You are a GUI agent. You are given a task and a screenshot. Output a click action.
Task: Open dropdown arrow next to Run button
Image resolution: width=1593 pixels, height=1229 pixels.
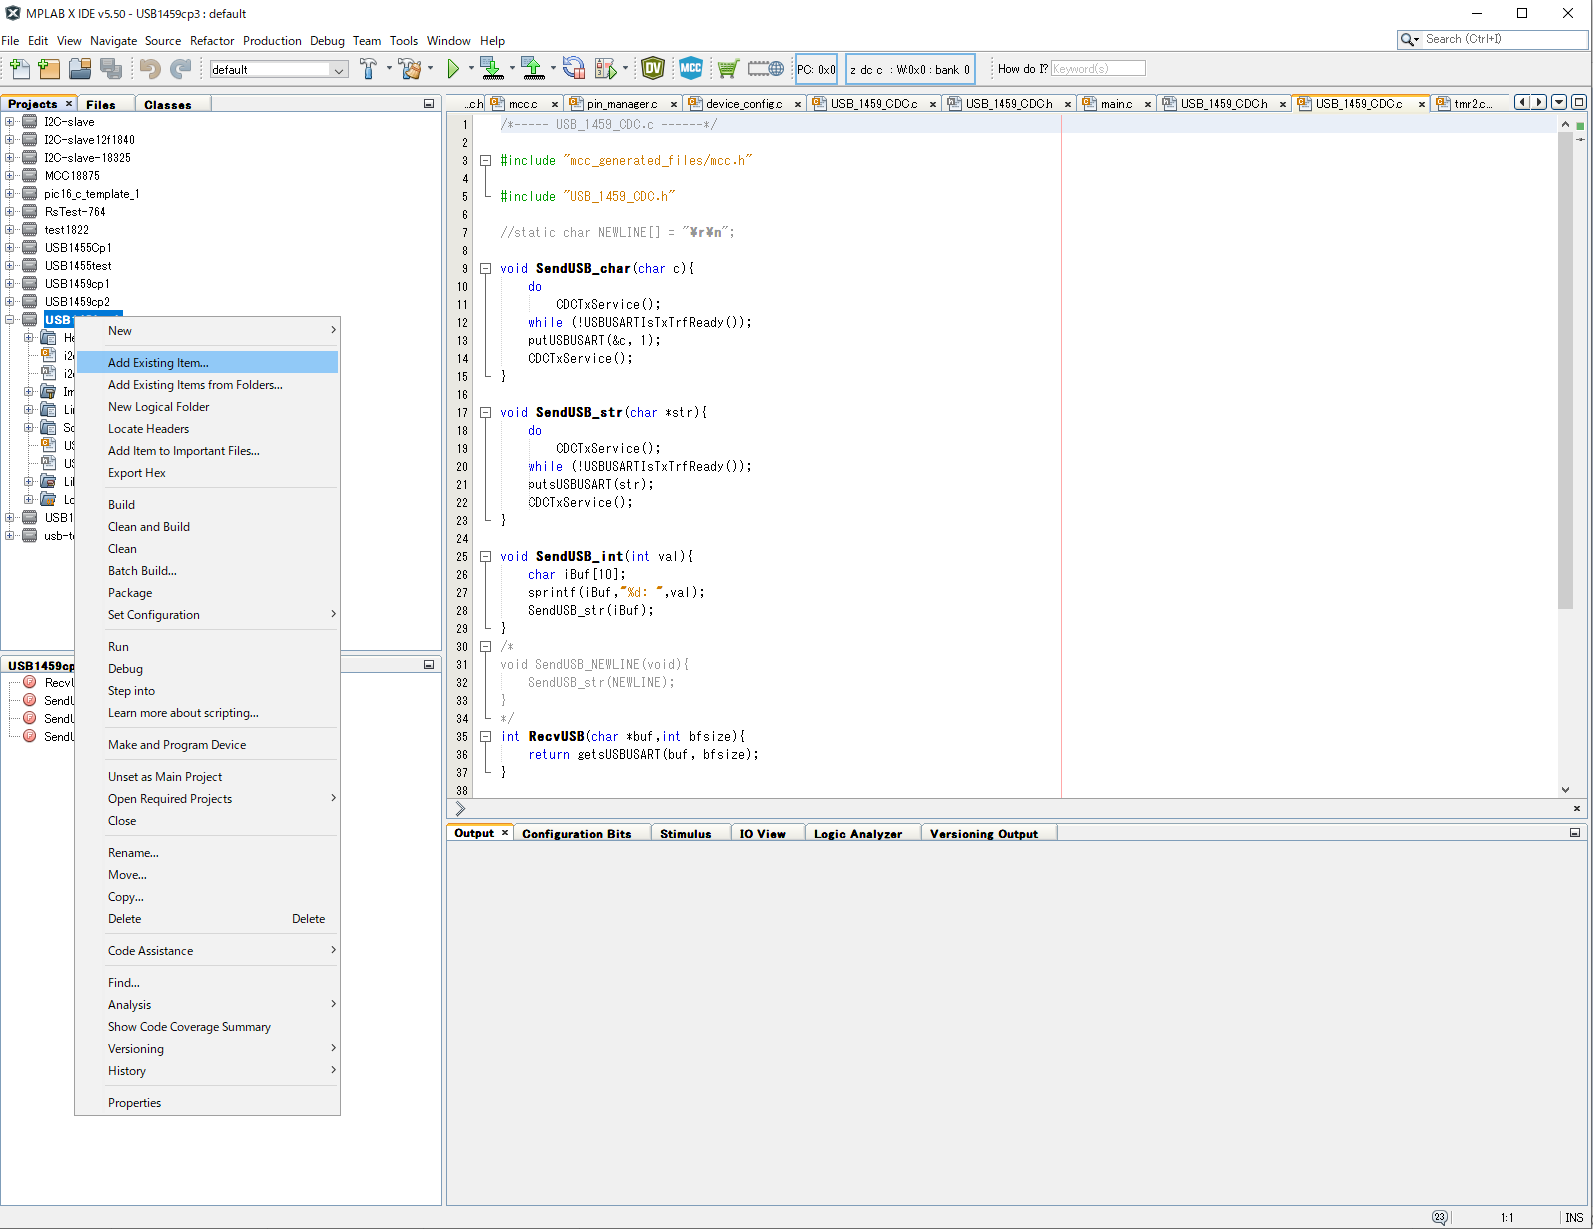tap(471, 68)
